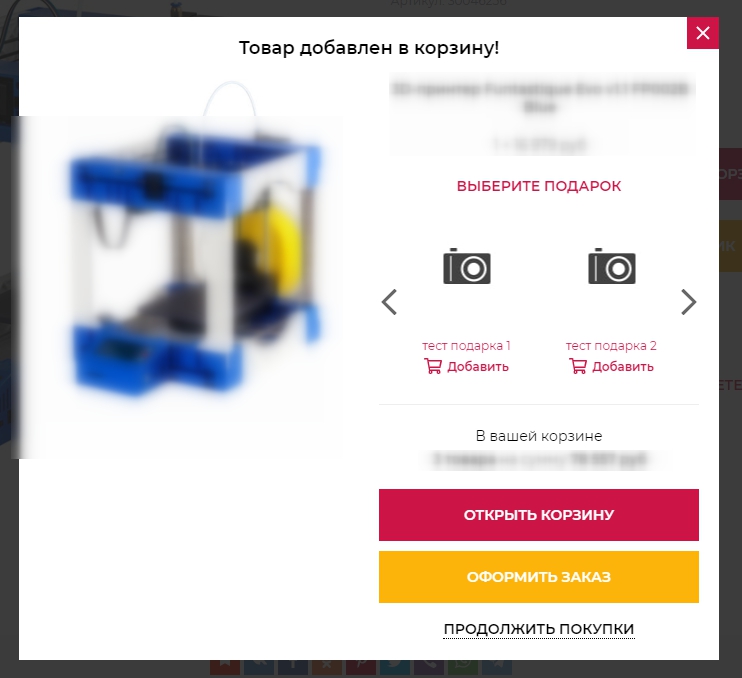742x678 pixels.
Task: Show next gift in carousel
Action: [x=689, y=302]
